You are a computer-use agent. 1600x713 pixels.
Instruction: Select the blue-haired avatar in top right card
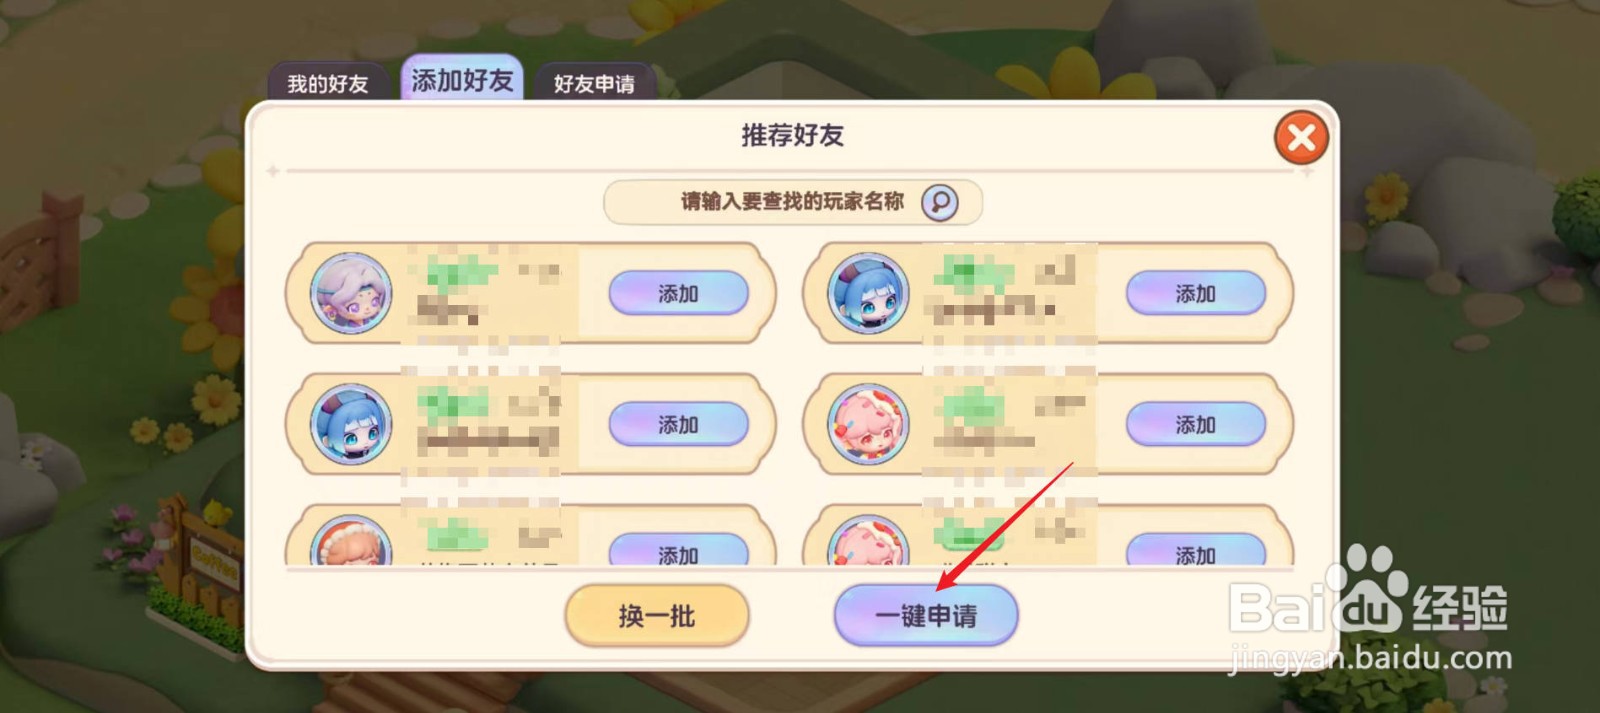point(868,293)
